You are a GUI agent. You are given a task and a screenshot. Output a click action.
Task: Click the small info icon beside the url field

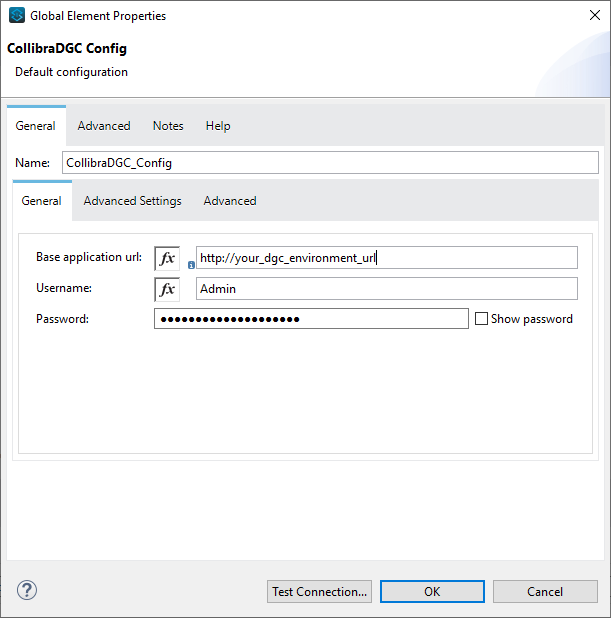191,265
